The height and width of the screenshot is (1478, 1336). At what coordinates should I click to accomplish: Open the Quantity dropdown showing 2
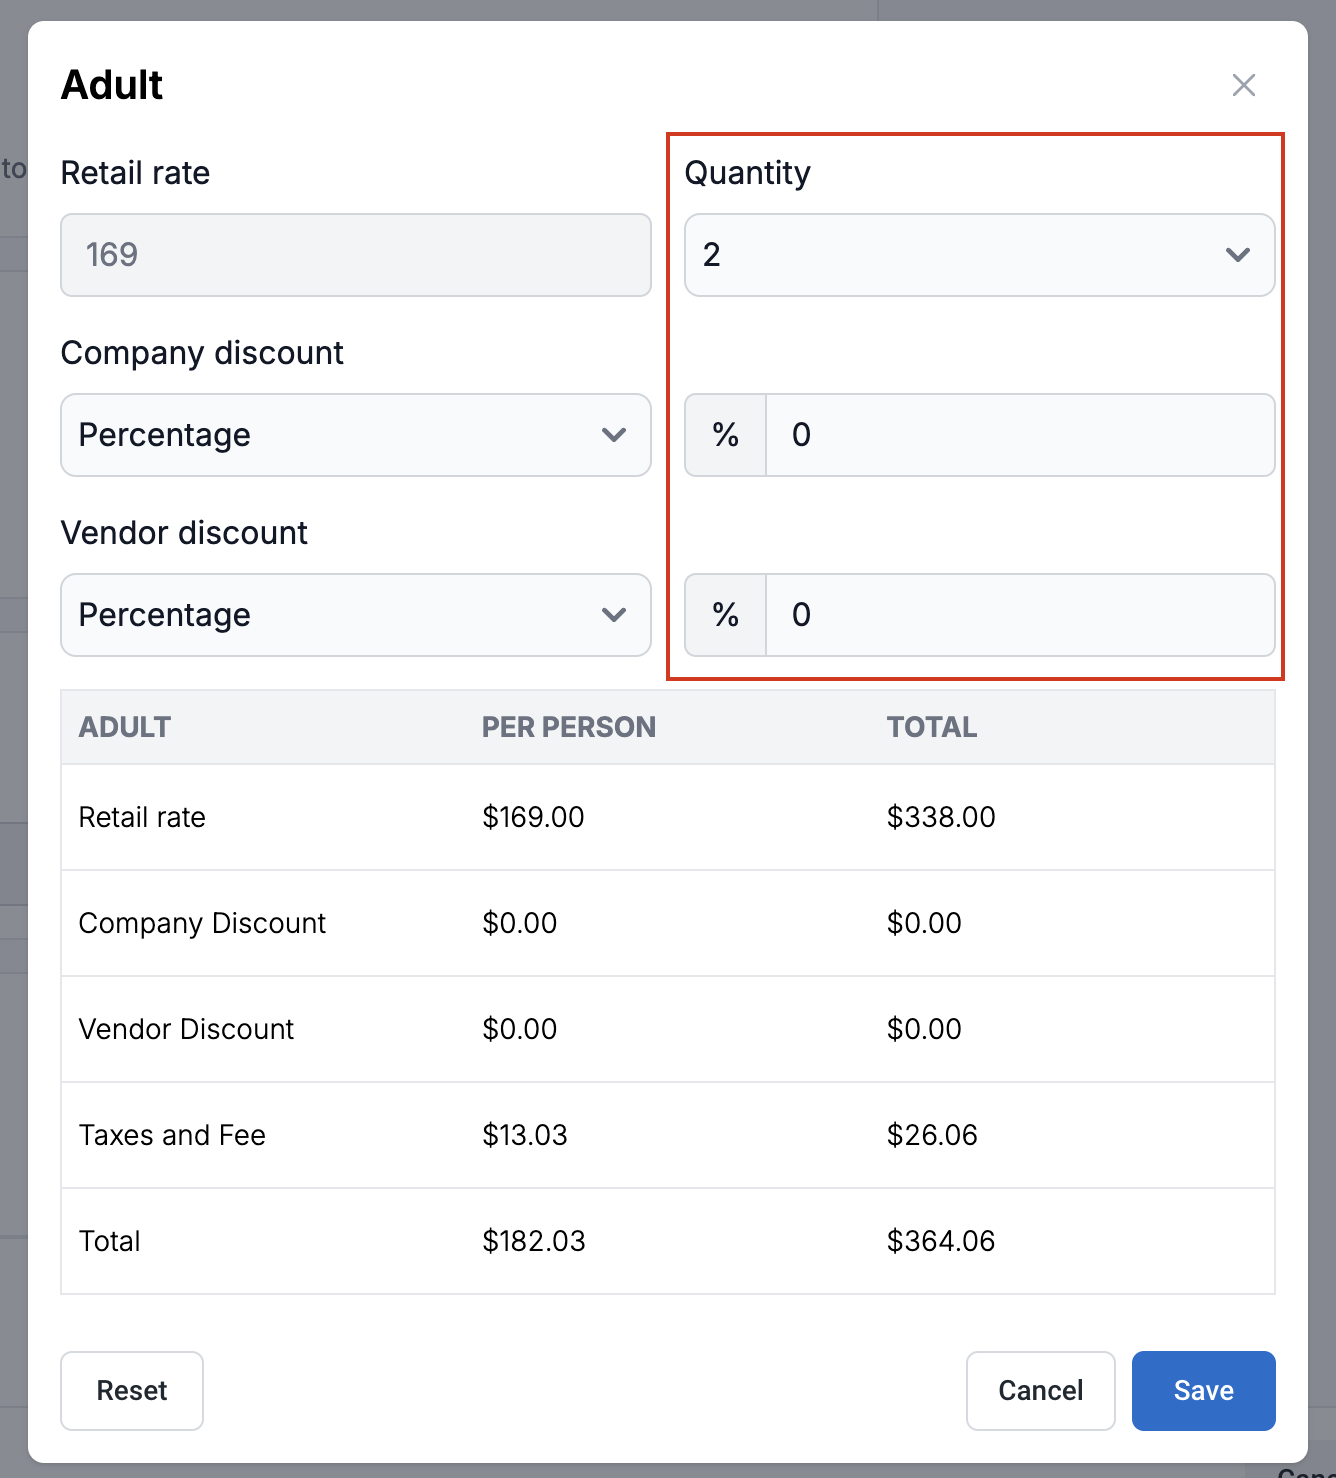pyautogui.click(x=978, y=255)
